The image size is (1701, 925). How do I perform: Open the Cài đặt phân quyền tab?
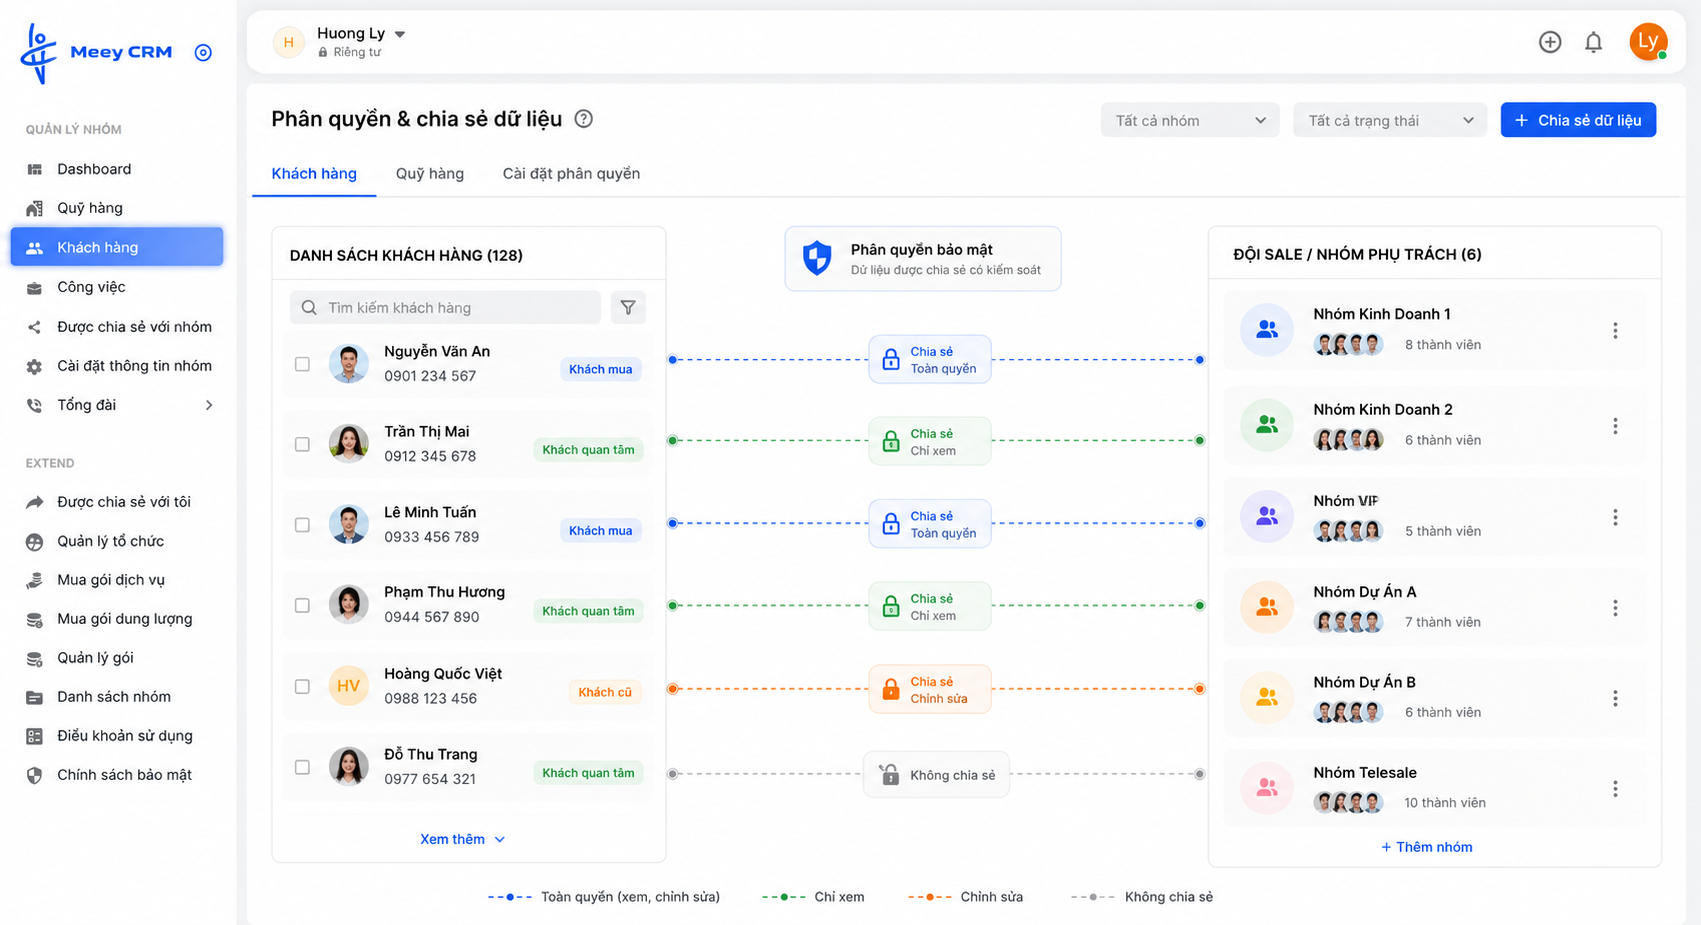coord(571,174)
